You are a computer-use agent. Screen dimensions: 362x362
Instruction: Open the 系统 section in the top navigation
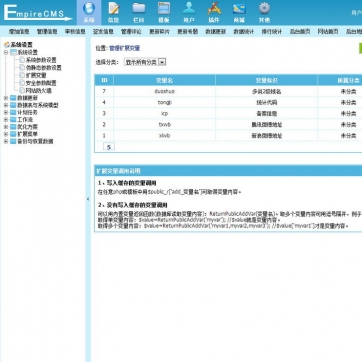[89, 13]
